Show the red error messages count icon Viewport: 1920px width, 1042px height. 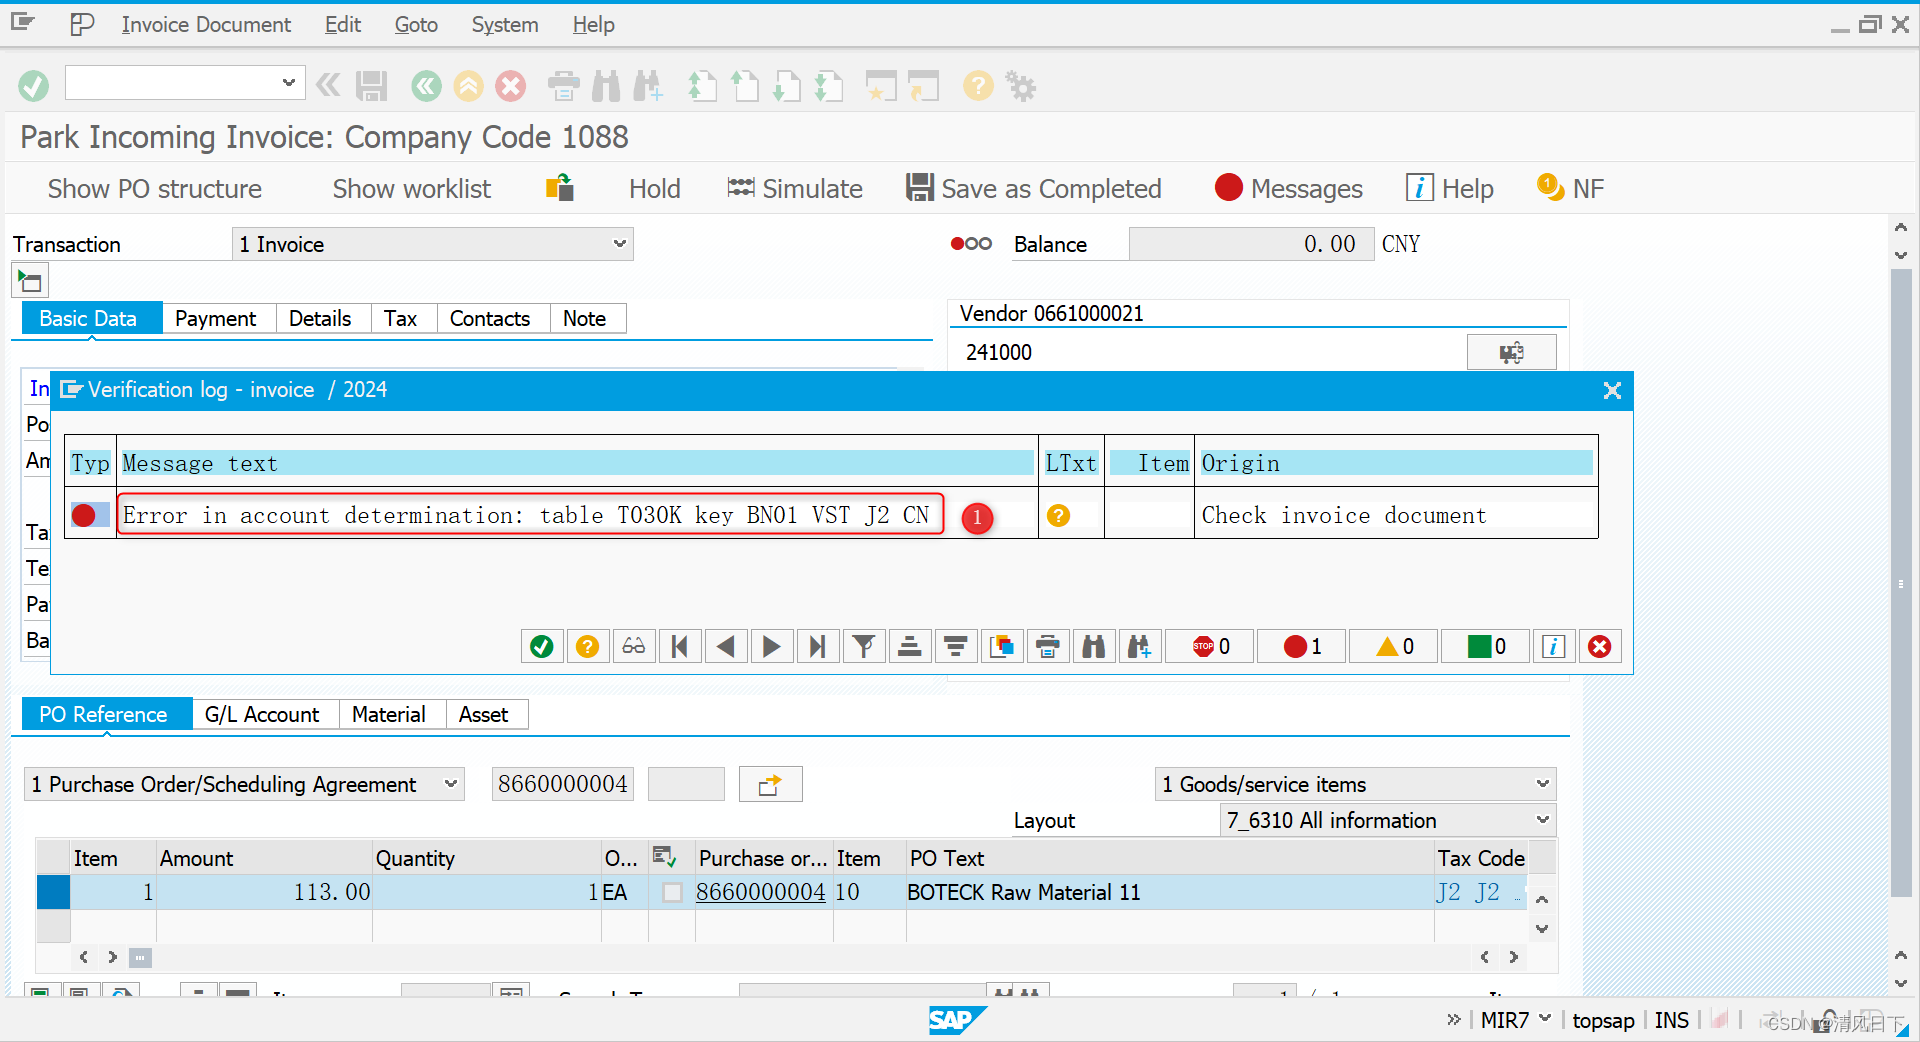(x=1300, y=646)
